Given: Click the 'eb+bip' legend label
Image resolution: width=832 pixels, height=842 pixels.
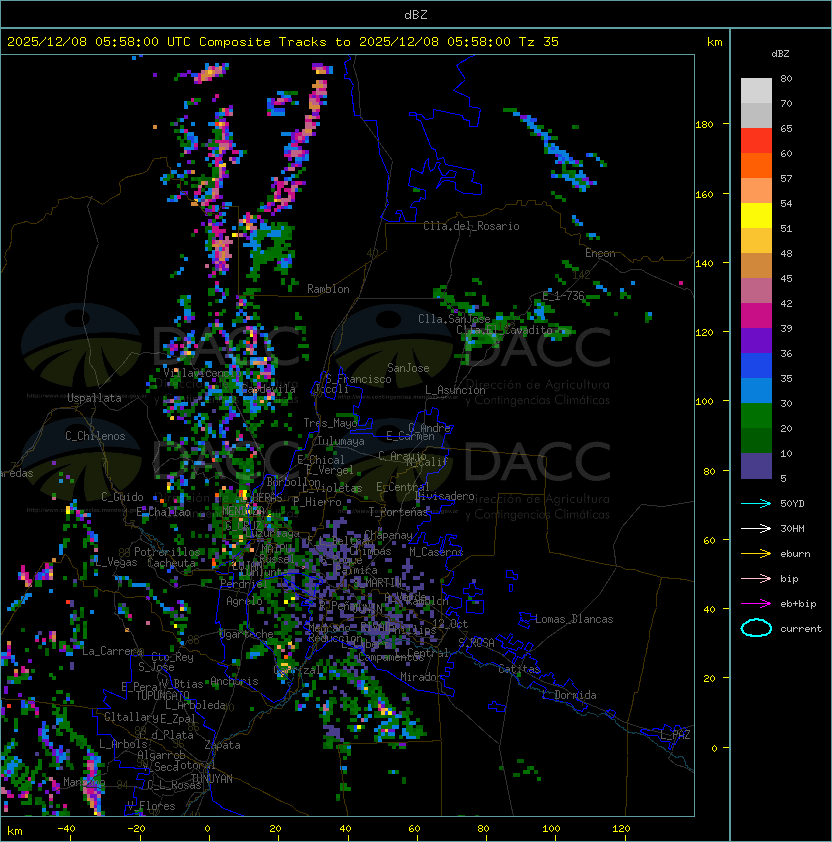Looking at the screenshot, I should pyautogui.click(x=798, y=604).
